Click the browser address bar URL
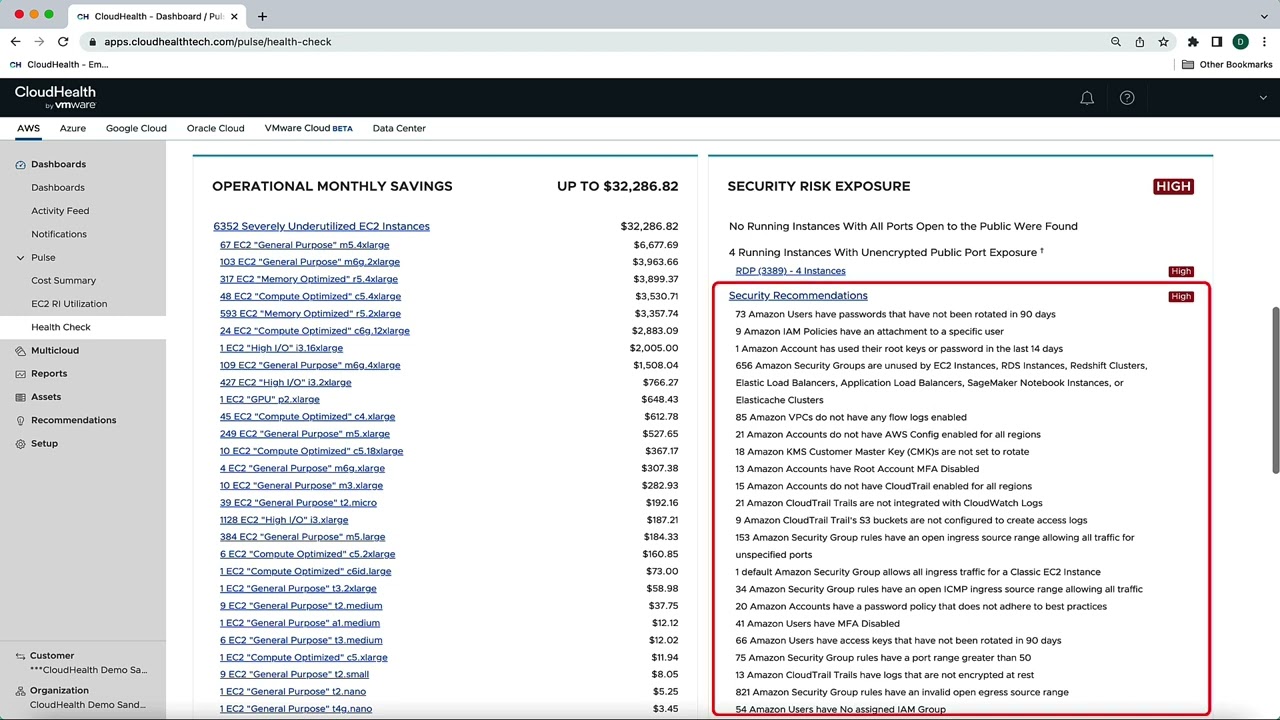This screenshot has height=720, width=1280. coord(218,42)
